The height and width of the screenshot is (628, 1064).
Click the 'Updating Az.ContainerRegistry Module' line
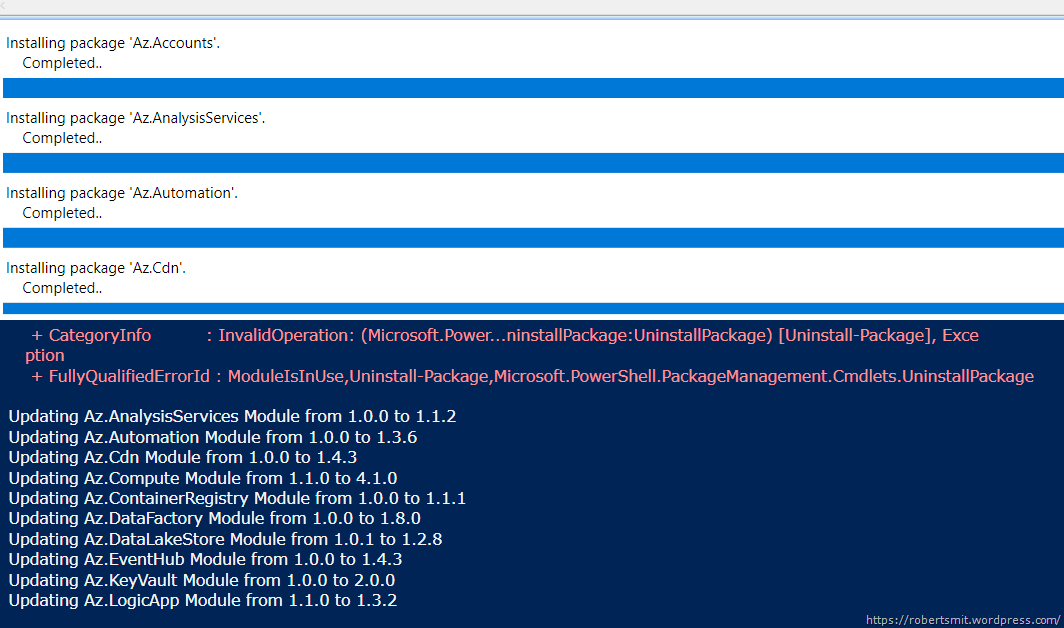pos(236,498)
